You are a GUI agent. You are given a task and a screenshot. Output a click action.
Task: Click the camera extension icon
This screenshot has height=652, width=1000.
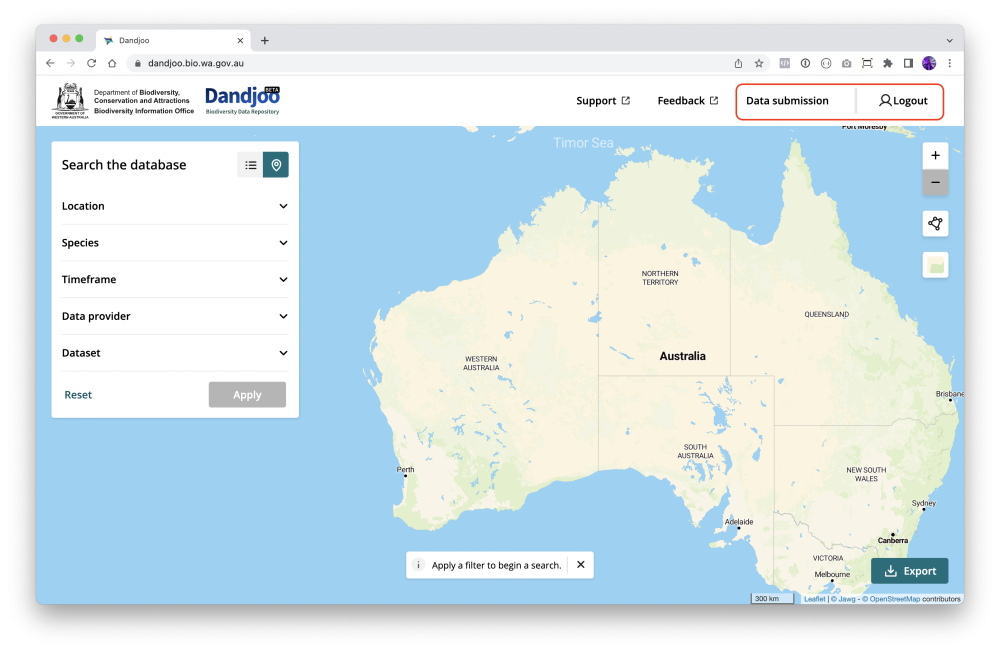846,63
